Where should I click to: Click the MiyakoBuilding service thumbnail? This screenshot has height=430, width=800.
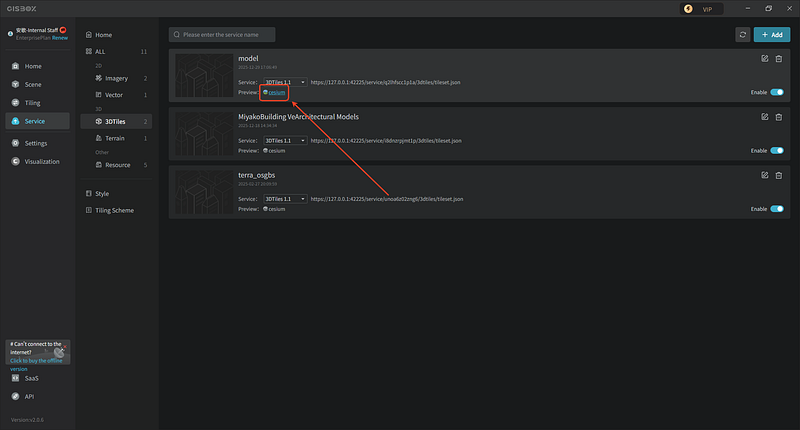click(204, 134)
